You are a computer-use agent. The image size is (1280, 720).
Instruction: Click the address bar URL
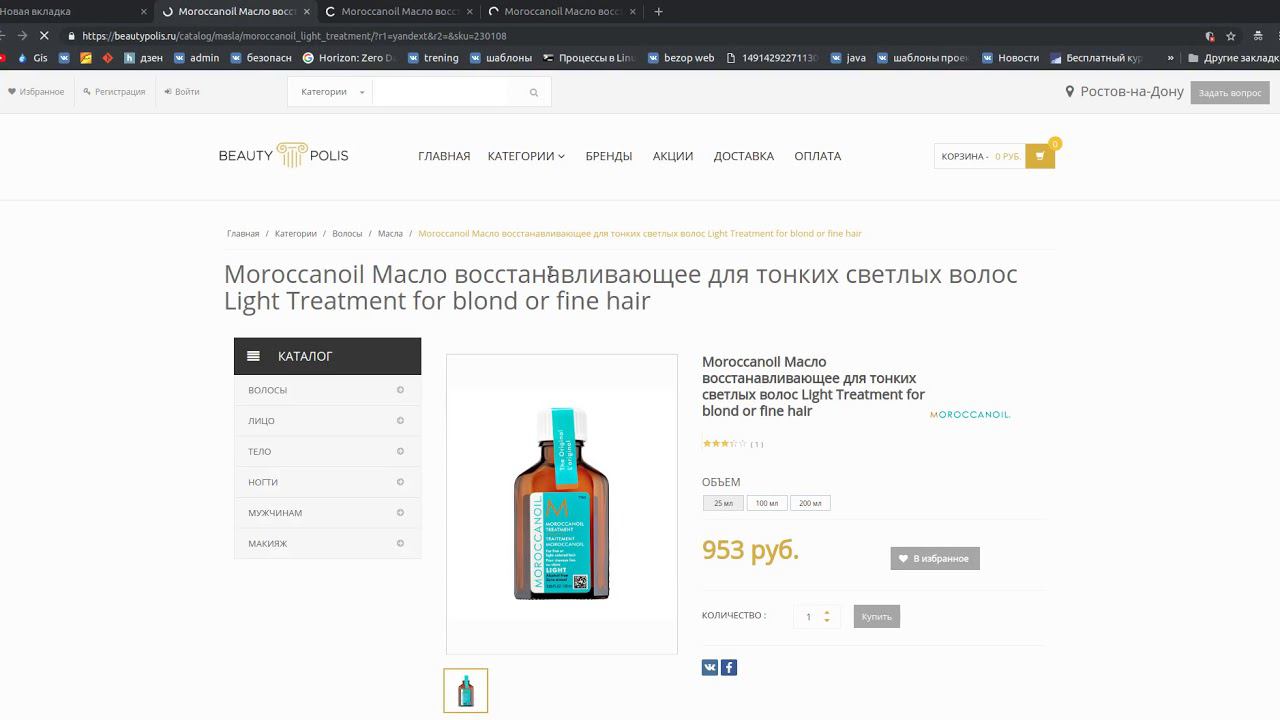(294, 36)
